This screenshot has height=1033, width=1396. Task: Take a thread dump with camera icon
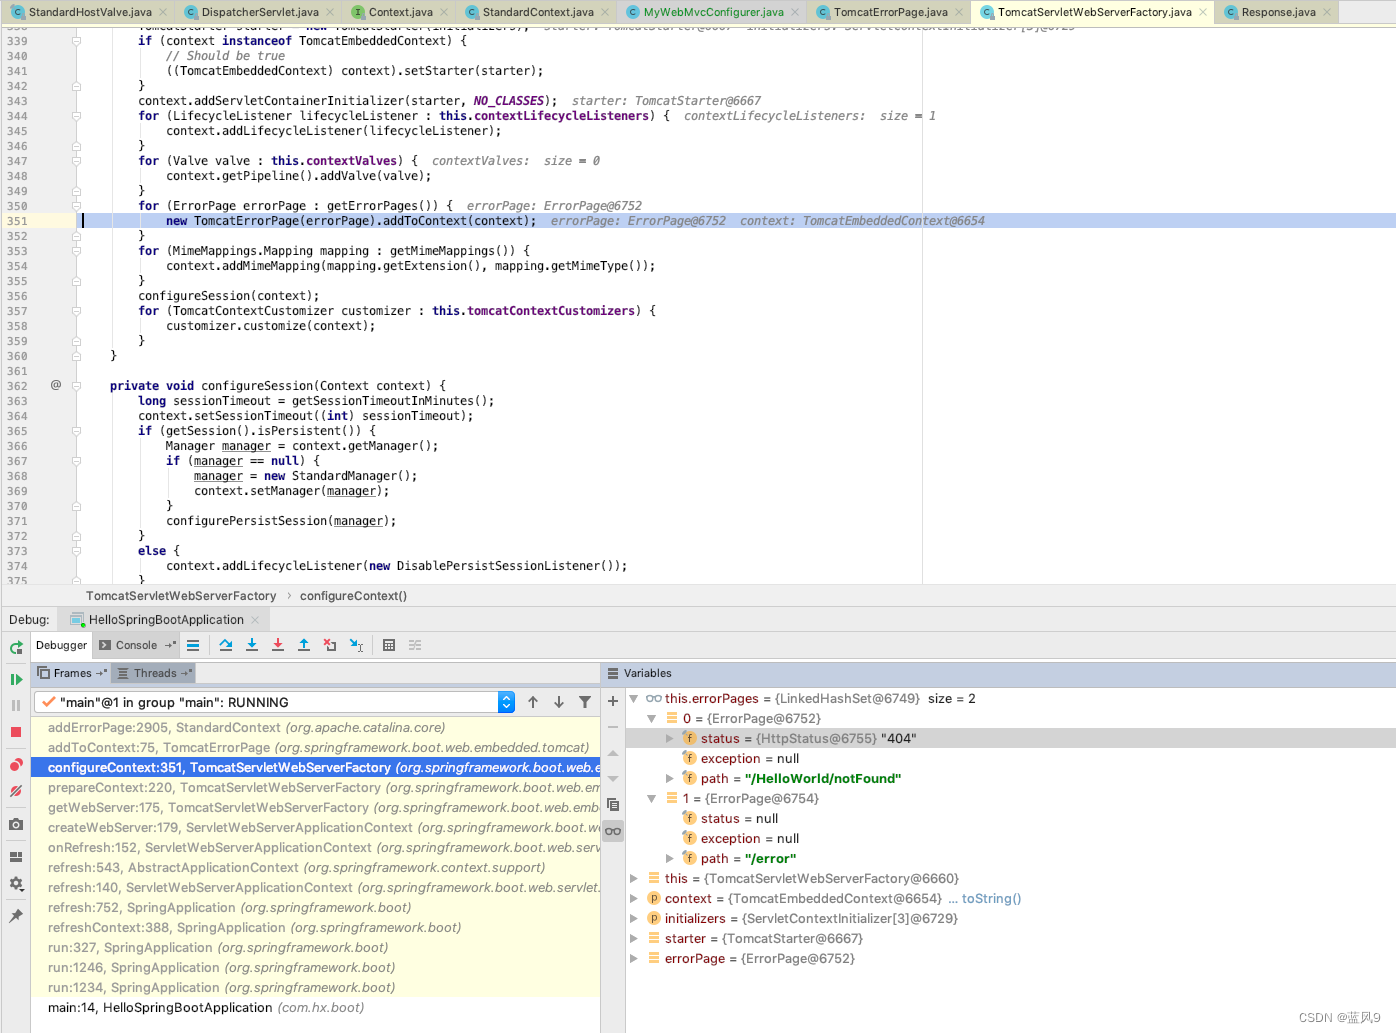pos(16,825)
